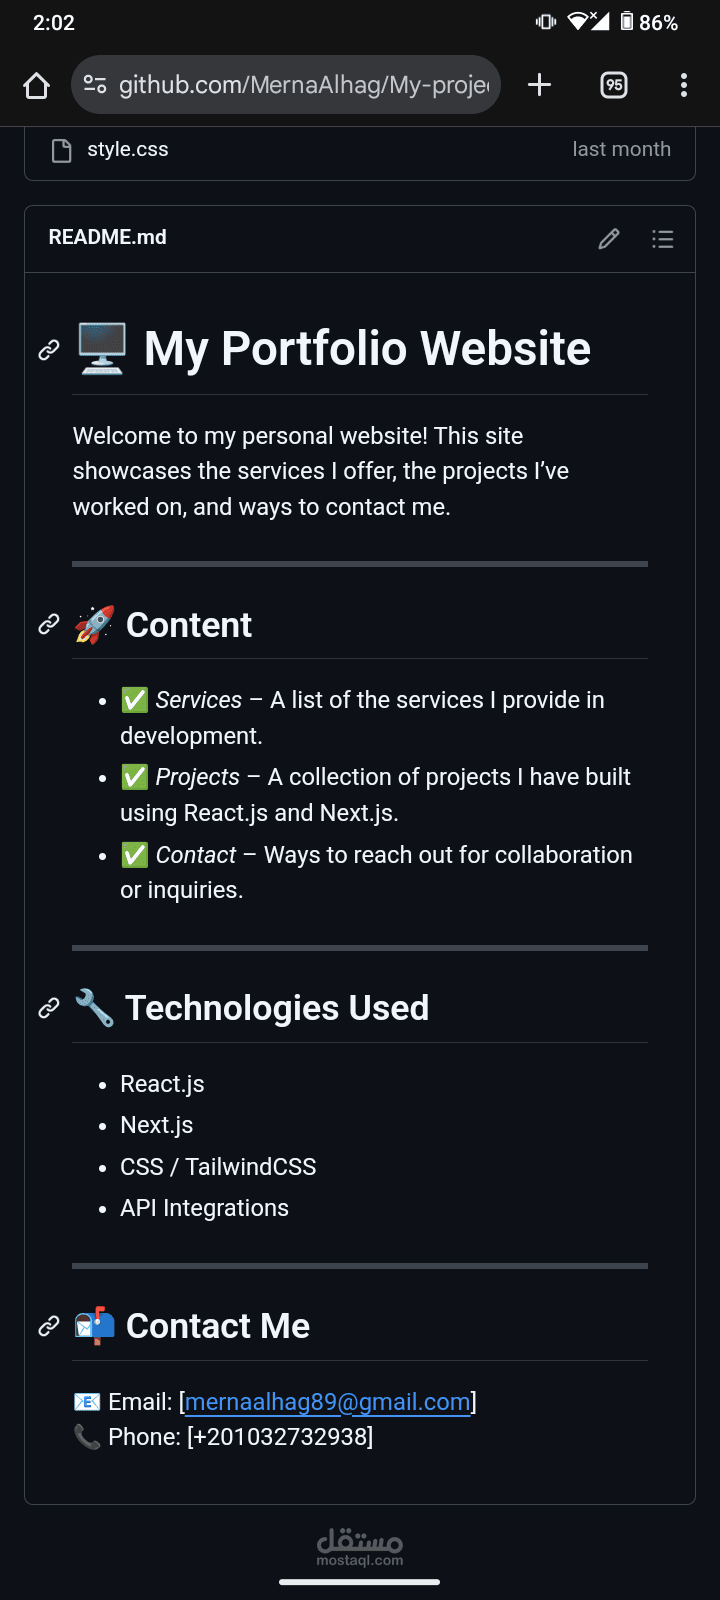This screenshot has width=720, height=1600.
Task: Open mernaalhag89@gmail.com email link
Action: [x=328, y=1402]
